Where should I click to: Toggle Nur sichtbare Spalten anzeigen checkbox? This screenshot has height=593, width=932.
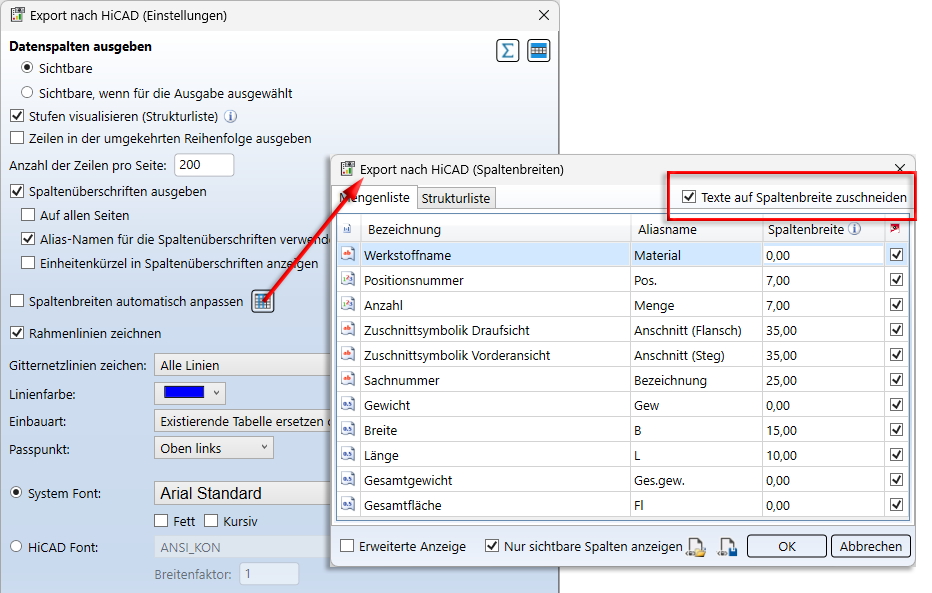[x=492, y=545]
